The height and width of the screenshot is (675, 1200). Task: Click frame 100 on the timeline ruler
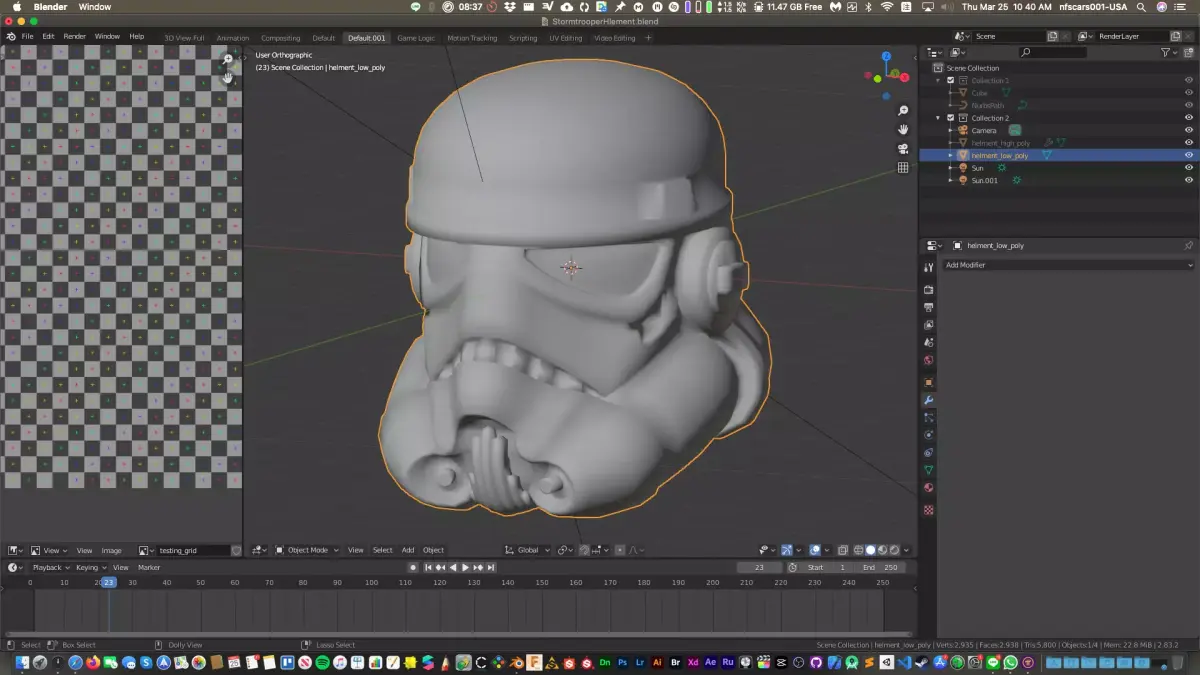pos(371,582)
